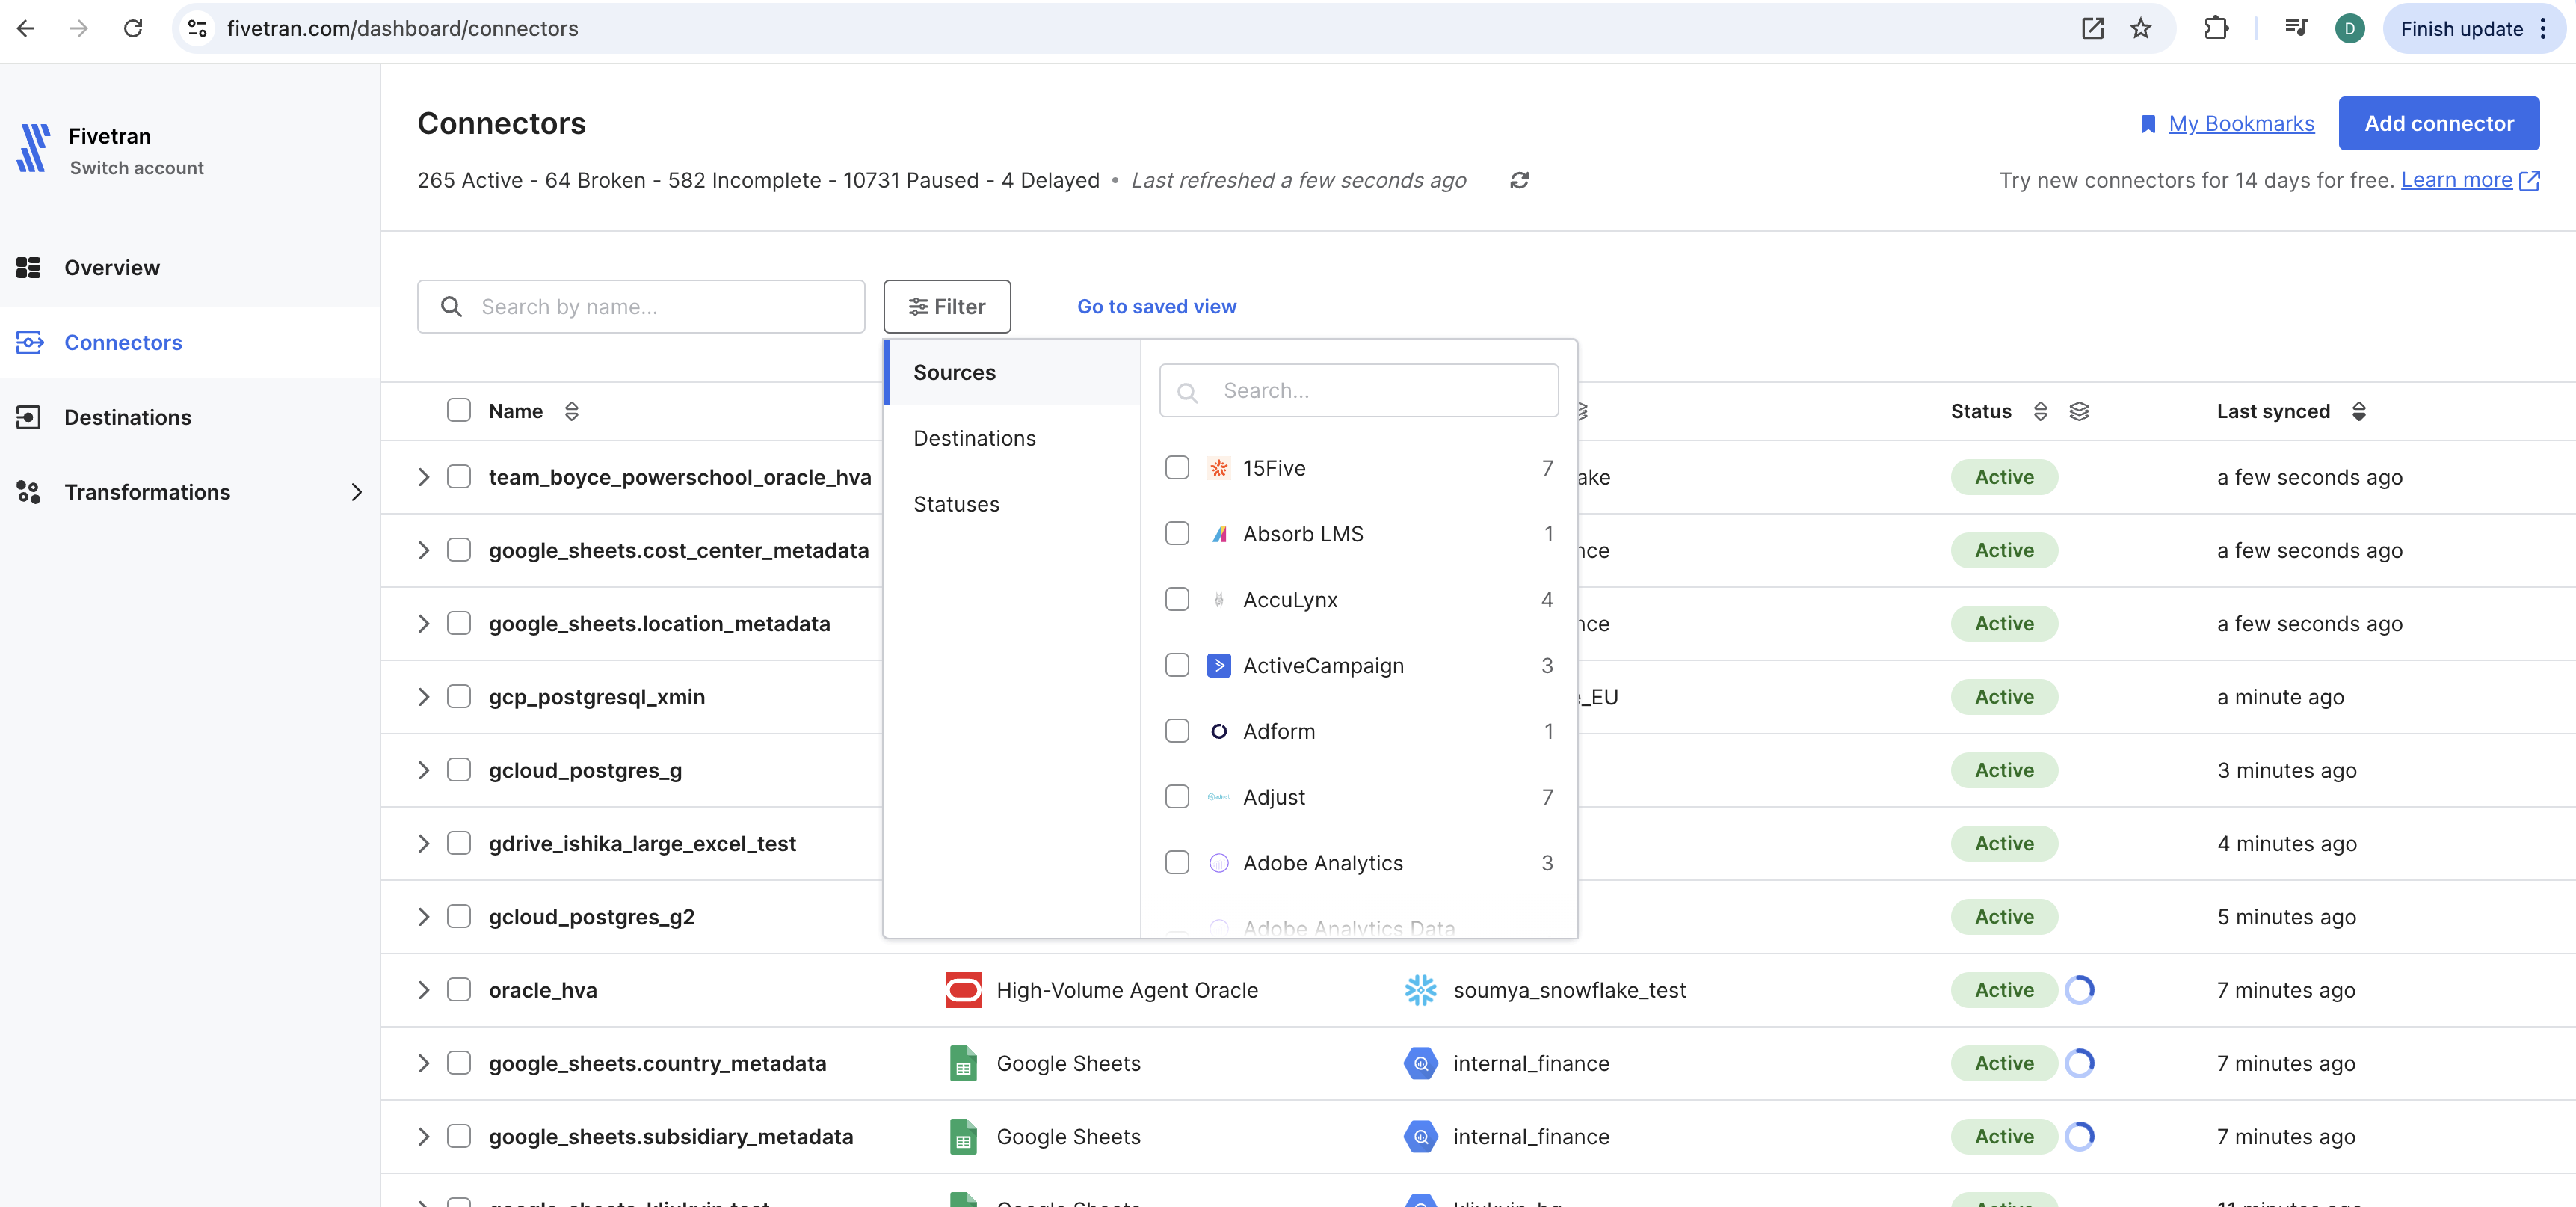Screen dimensions: 2576x1207
Task: Tick the select-all checkbox by Name
Action: tap(459, 411)
